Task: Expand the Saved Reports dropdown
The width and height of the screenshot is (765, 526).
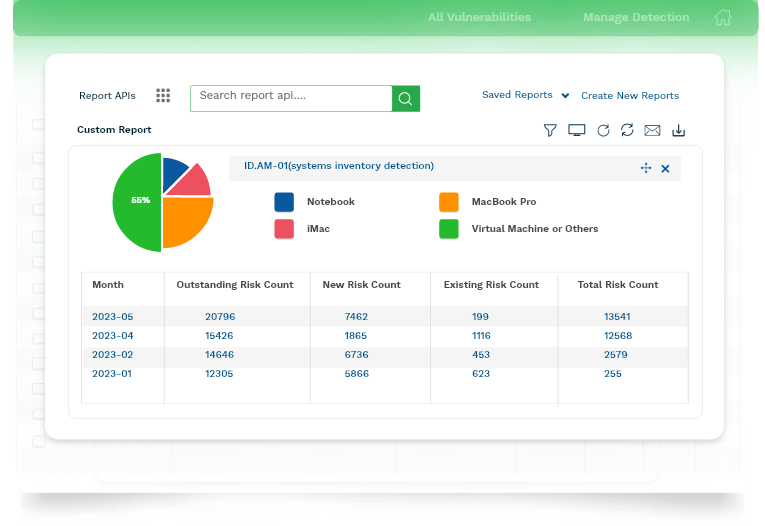Action: coord(525,95)
